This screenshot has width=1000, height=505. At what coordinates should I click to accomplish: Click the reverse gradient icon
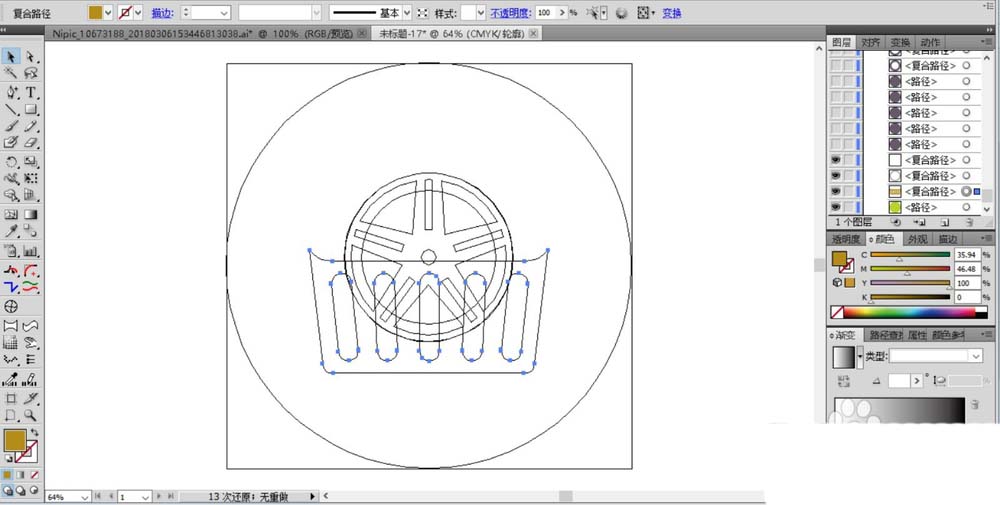click(x=844, y=381)
